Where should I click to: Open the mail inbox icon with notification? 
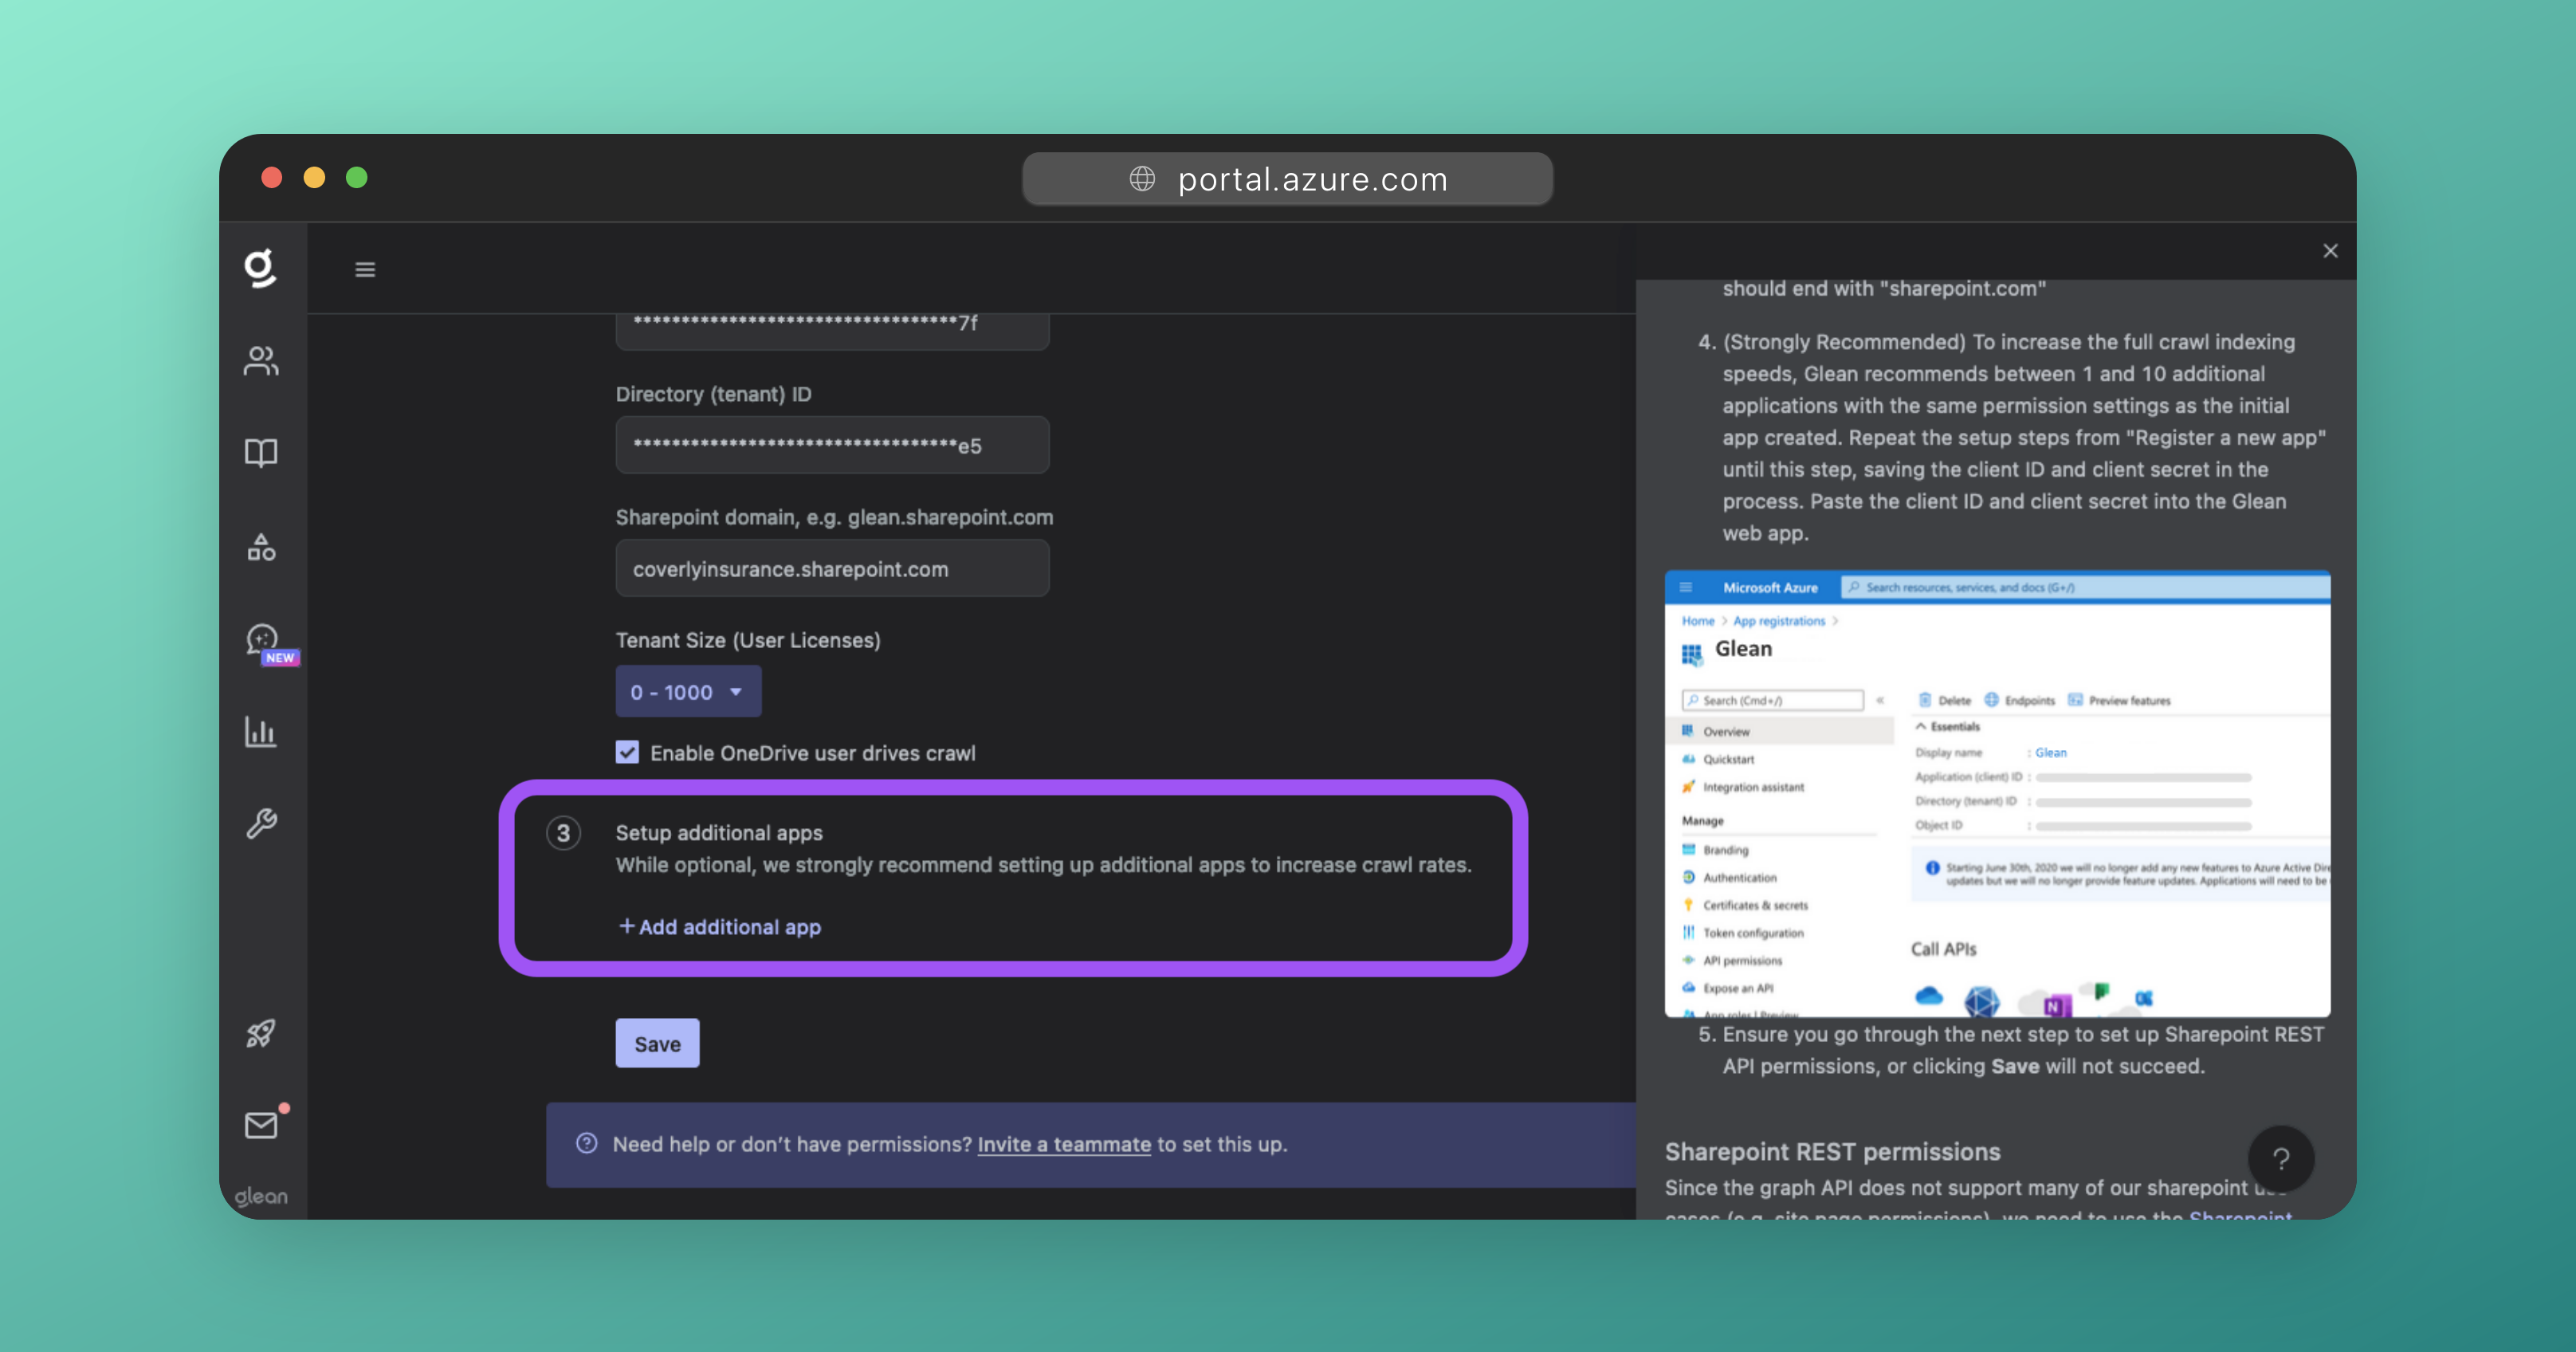tap(261, 1125)
